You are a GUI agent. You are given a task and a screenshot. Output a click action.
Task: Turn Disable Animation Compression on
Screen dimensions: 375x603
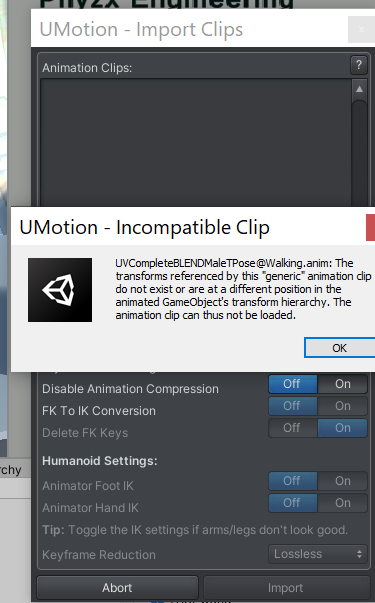342,384
